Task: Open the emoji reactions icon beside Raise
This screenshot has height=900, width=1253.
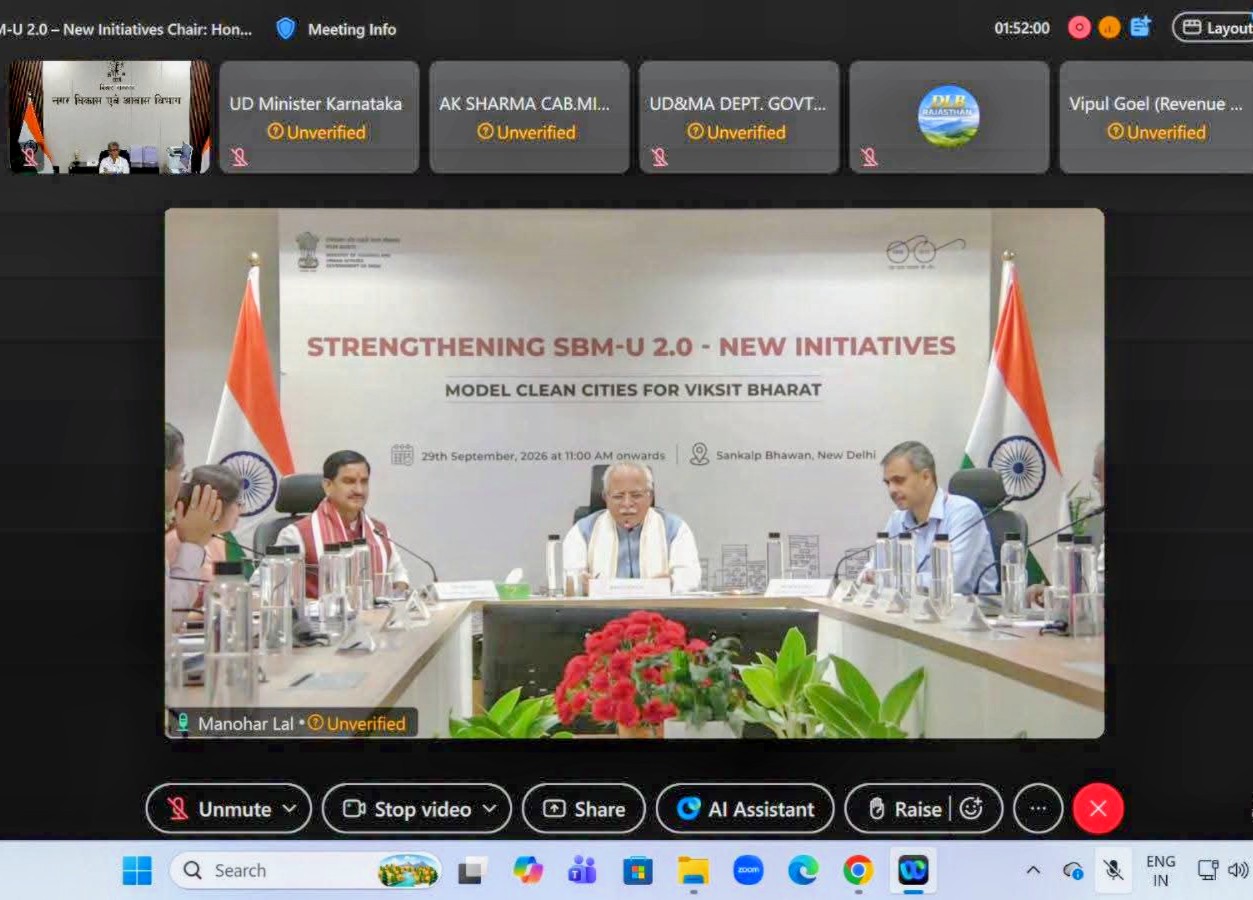Action: coord(971,809)
